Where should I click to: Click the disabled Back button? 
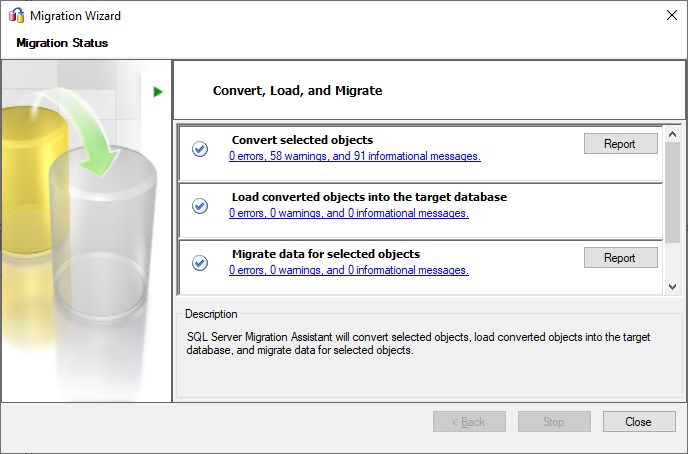point(469,422)
